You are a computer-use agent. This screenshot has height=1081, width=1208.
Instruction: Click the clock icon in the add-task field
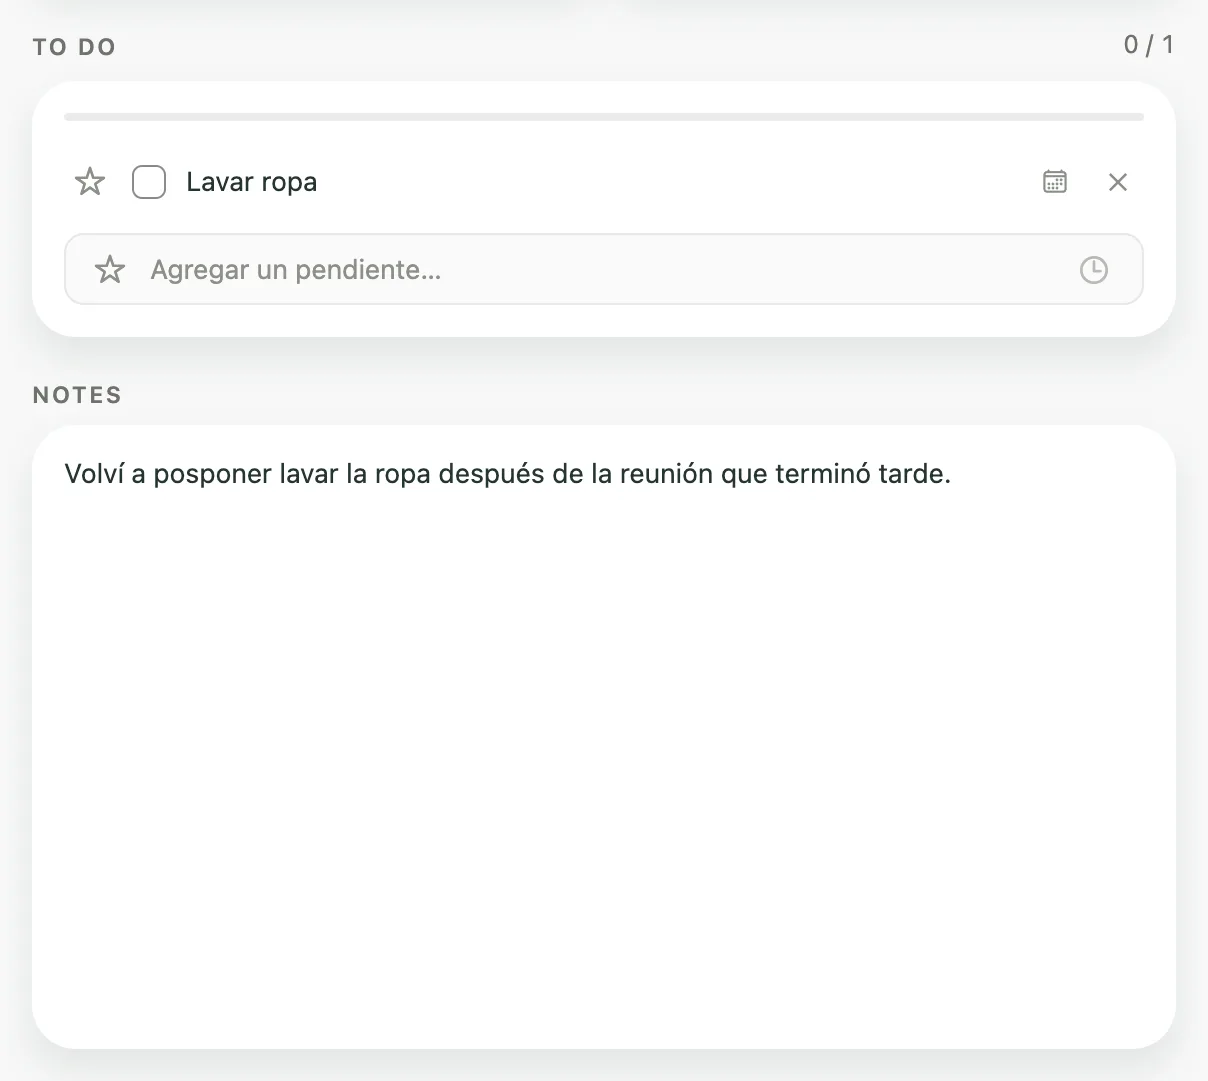1094,270
